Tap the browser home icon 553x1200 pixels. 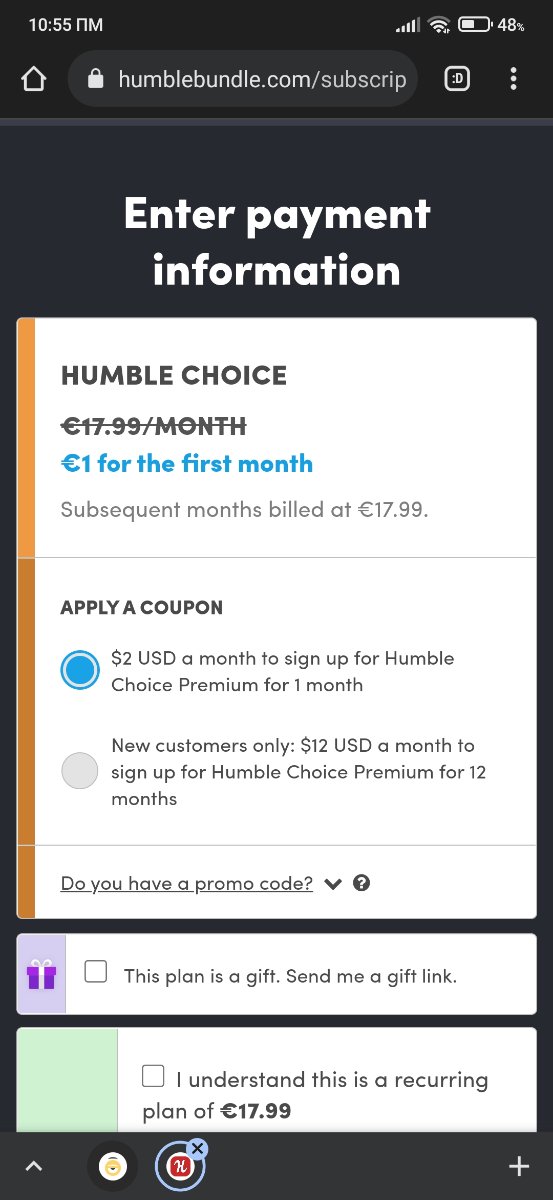click(33, 79)
